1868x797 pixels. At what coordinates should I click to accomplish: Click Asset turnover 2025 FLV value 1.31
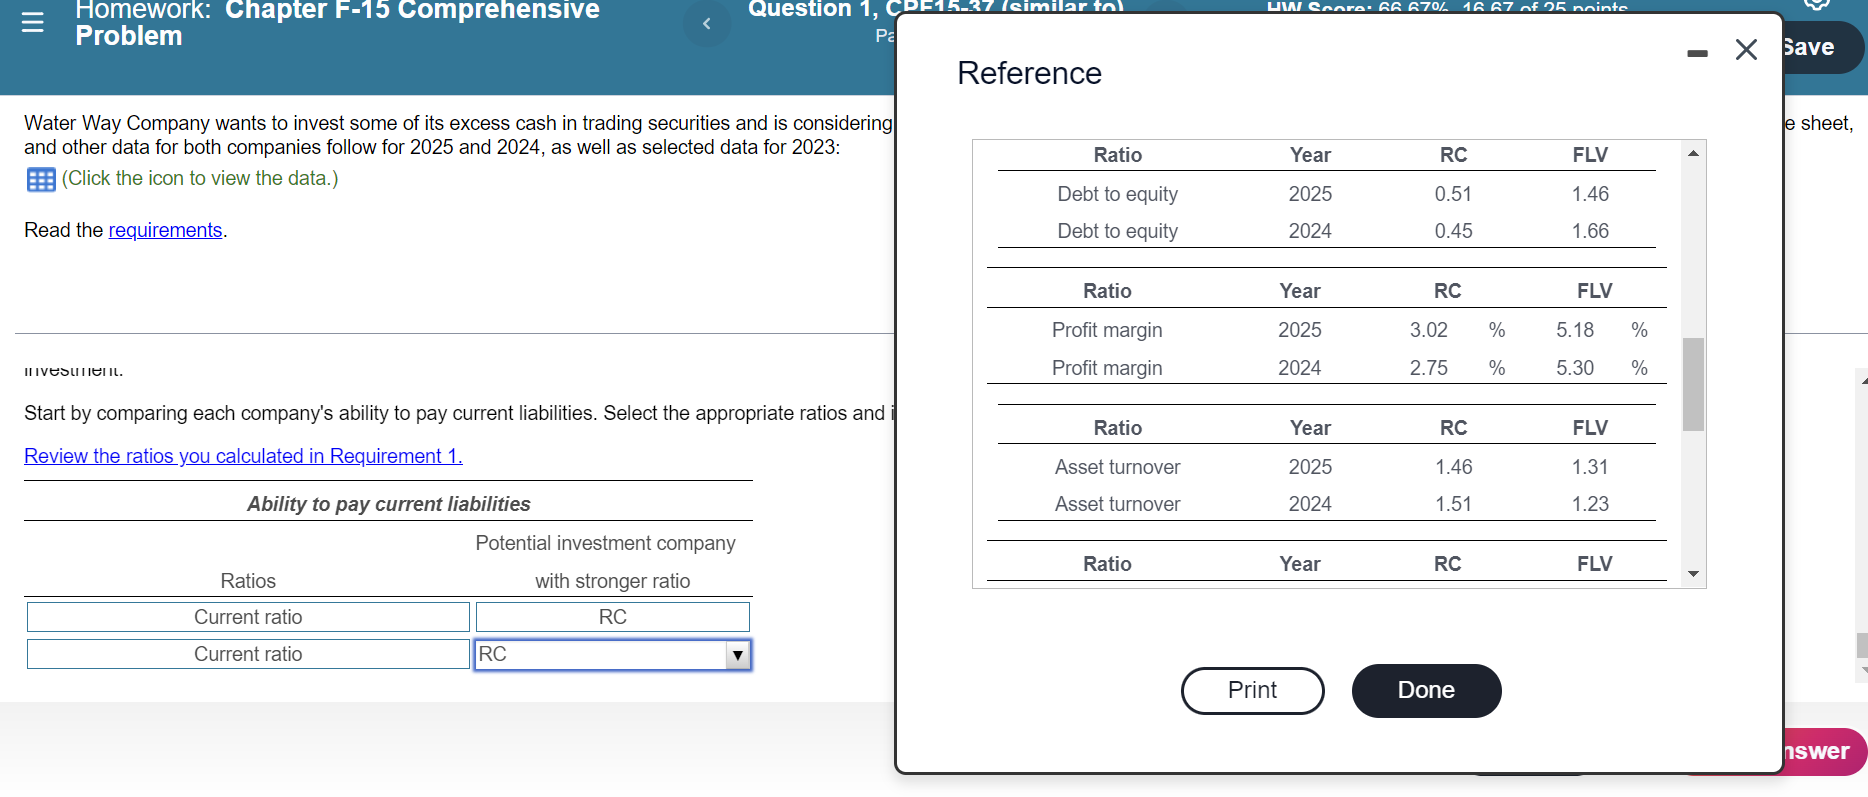(1590, 467)
